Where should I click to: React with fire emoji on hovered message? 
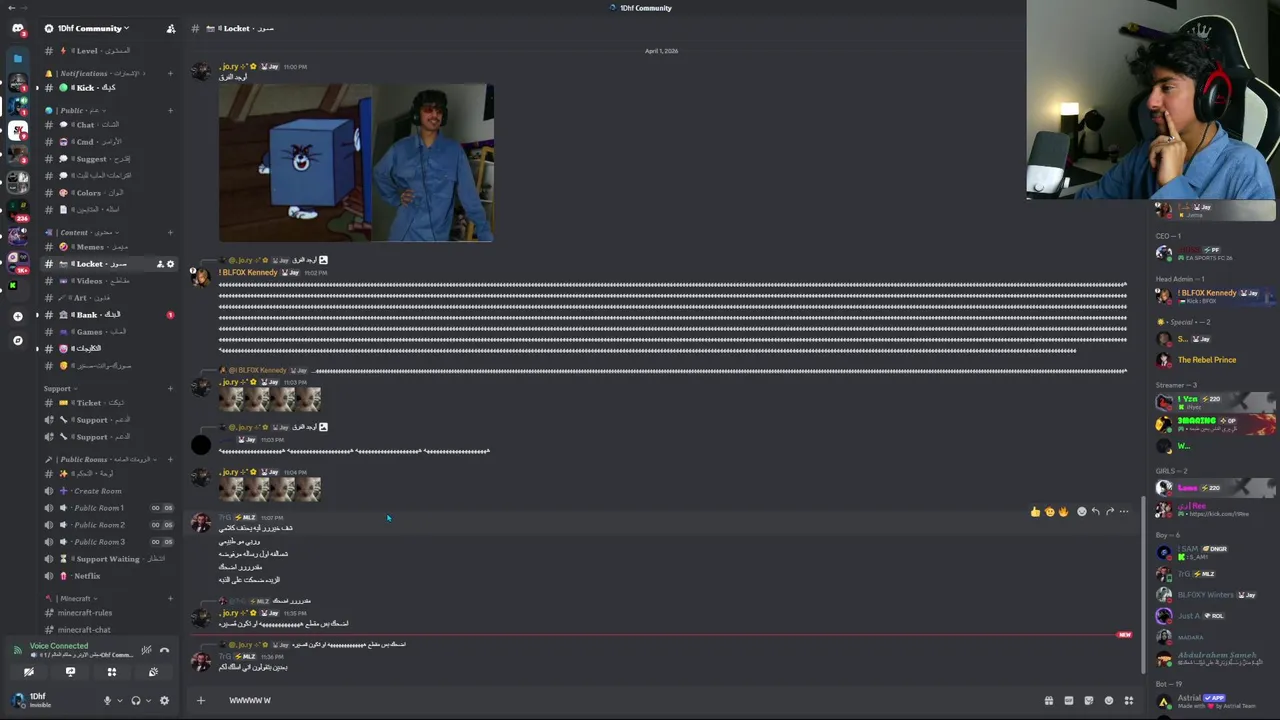[x=1063, y=511]
